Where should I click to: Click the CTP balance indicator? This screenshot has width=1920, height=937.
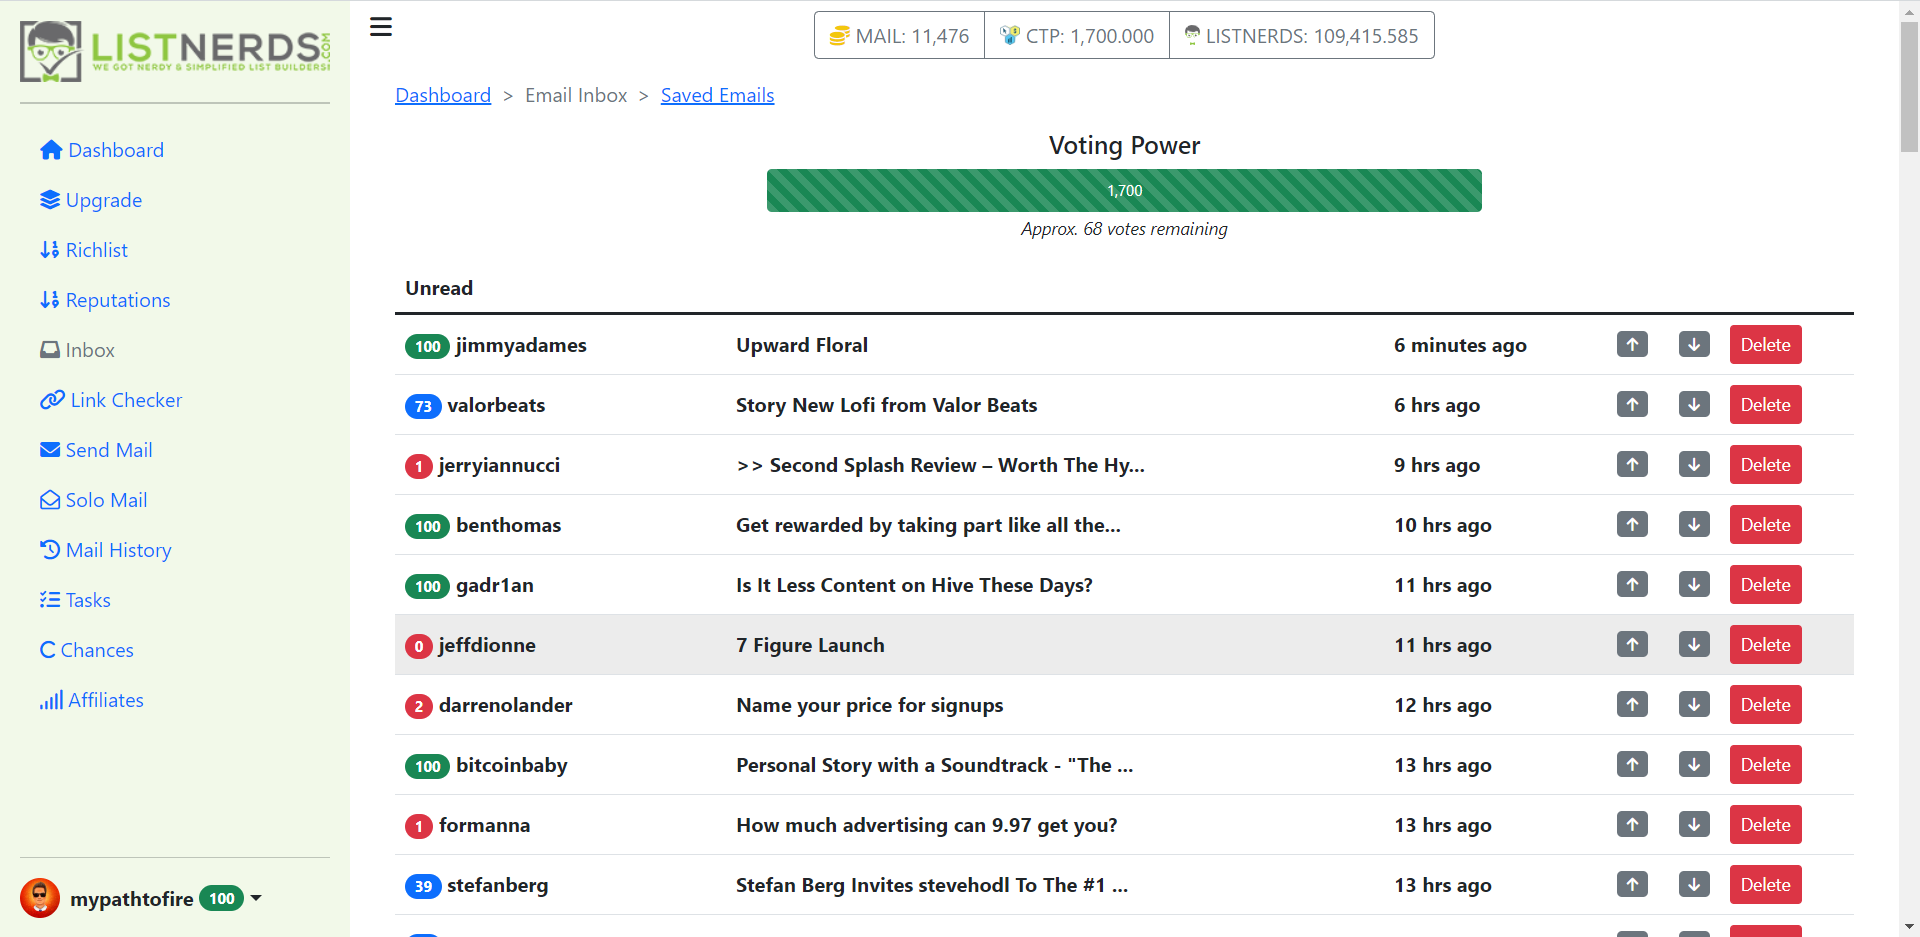1077,36
